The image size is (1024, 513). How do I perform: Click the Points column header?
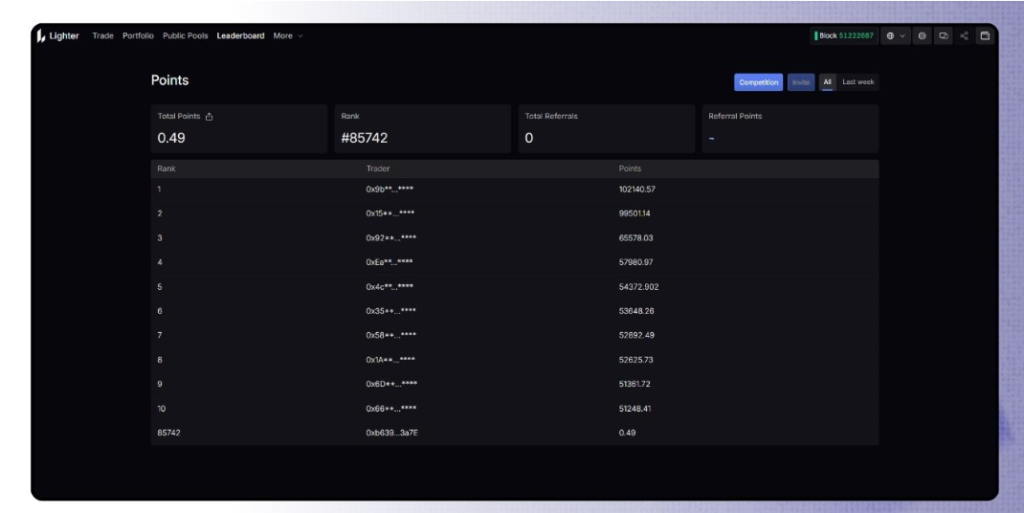[x=630, y=169]
